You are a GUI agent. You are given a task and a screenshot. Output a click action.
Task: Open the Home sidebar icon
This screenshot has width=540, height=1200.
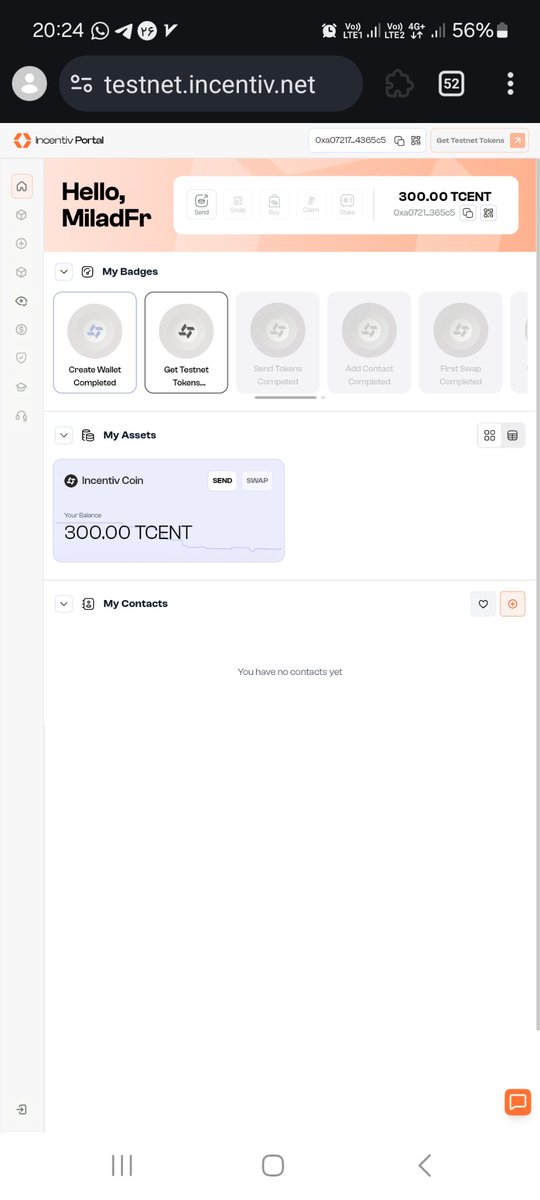click(x=21, y=186)
